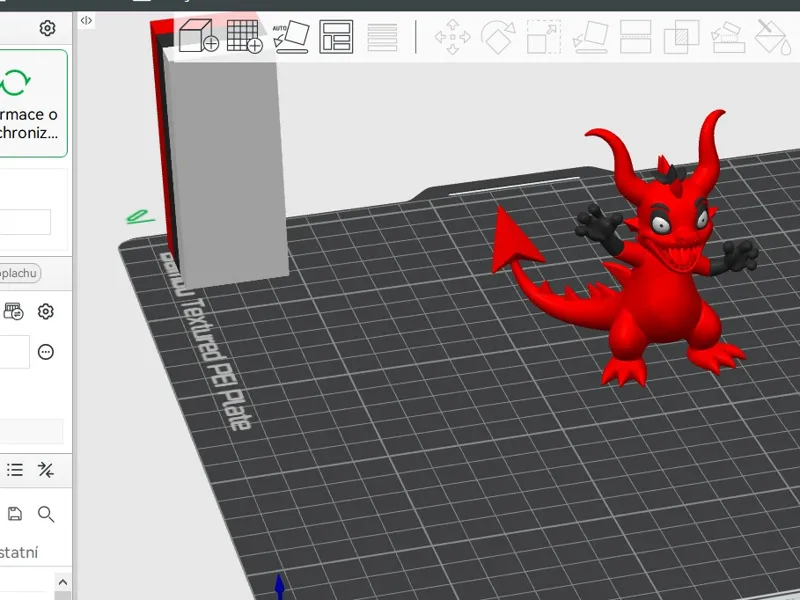Select the Support painting tool icon
This screenshot has height=600, width=800.
(728, 37)
